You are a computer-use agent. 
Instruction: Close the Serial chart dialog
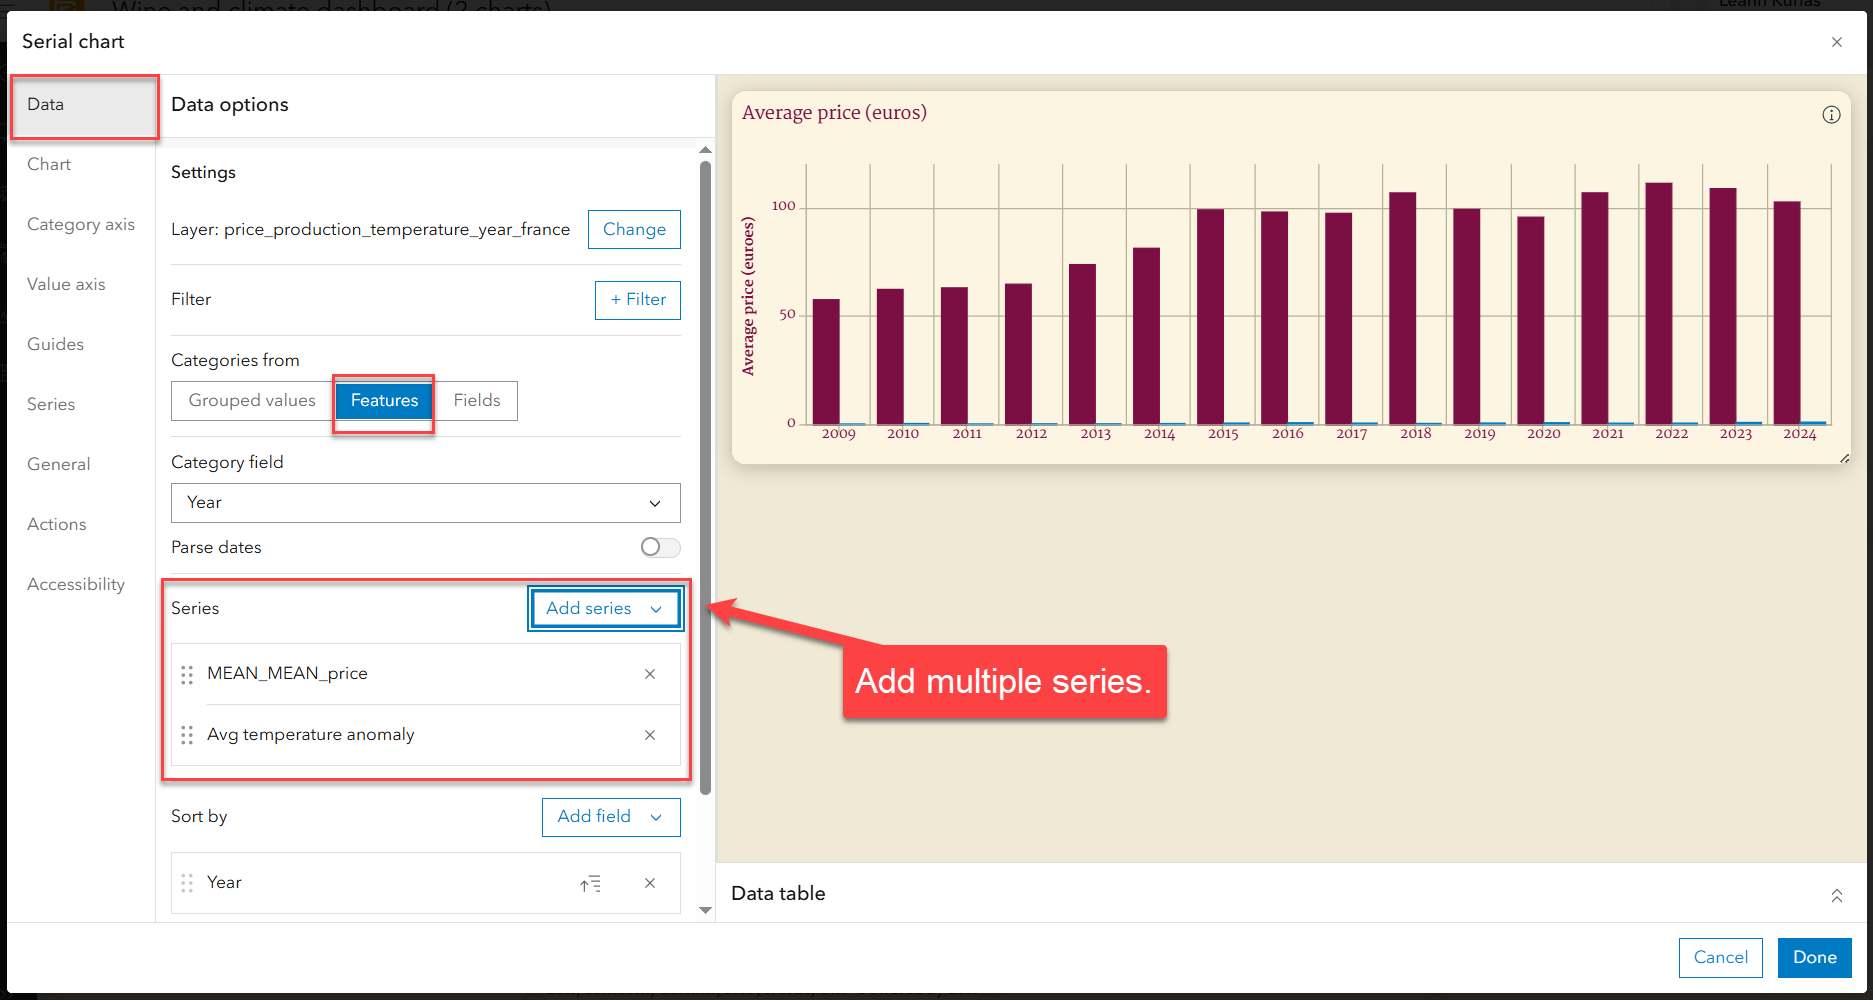(x=1836, y=42)
